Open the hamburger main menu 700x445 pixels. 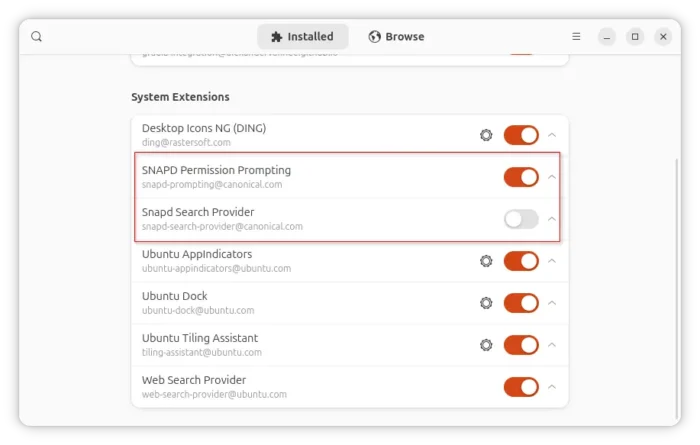point(576,37)
